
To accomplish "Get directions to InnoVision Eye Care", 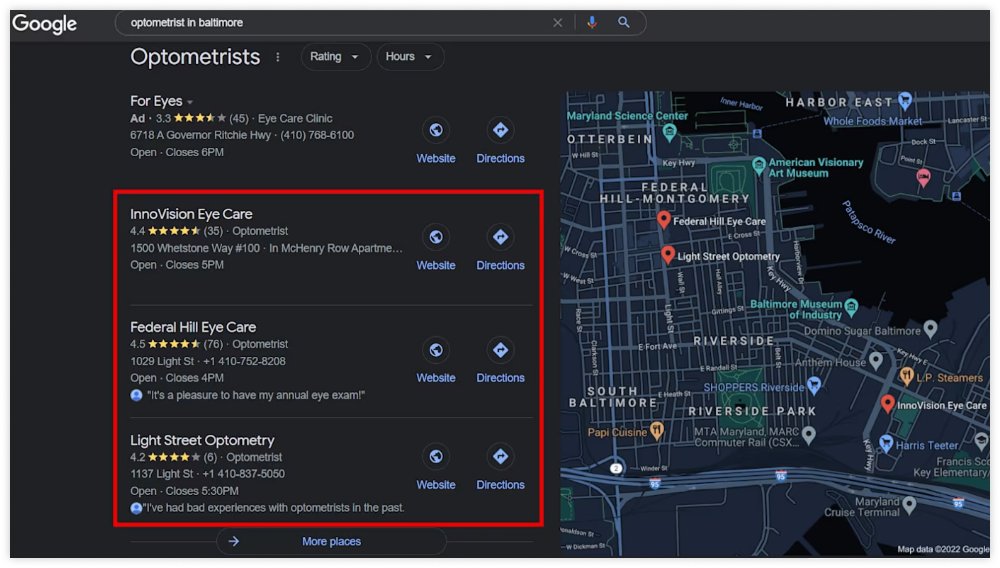I will [500, 238].
